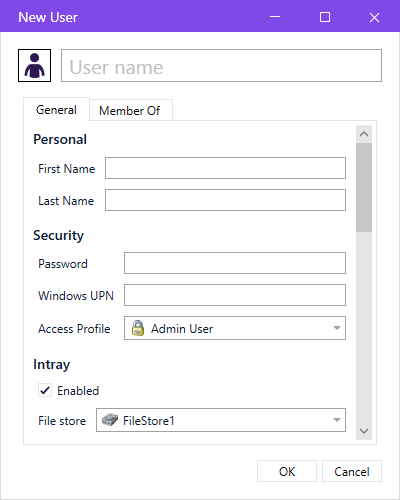Click the Access Profile label
Viewport: 400px width, 500px height.
coord(74,329)
